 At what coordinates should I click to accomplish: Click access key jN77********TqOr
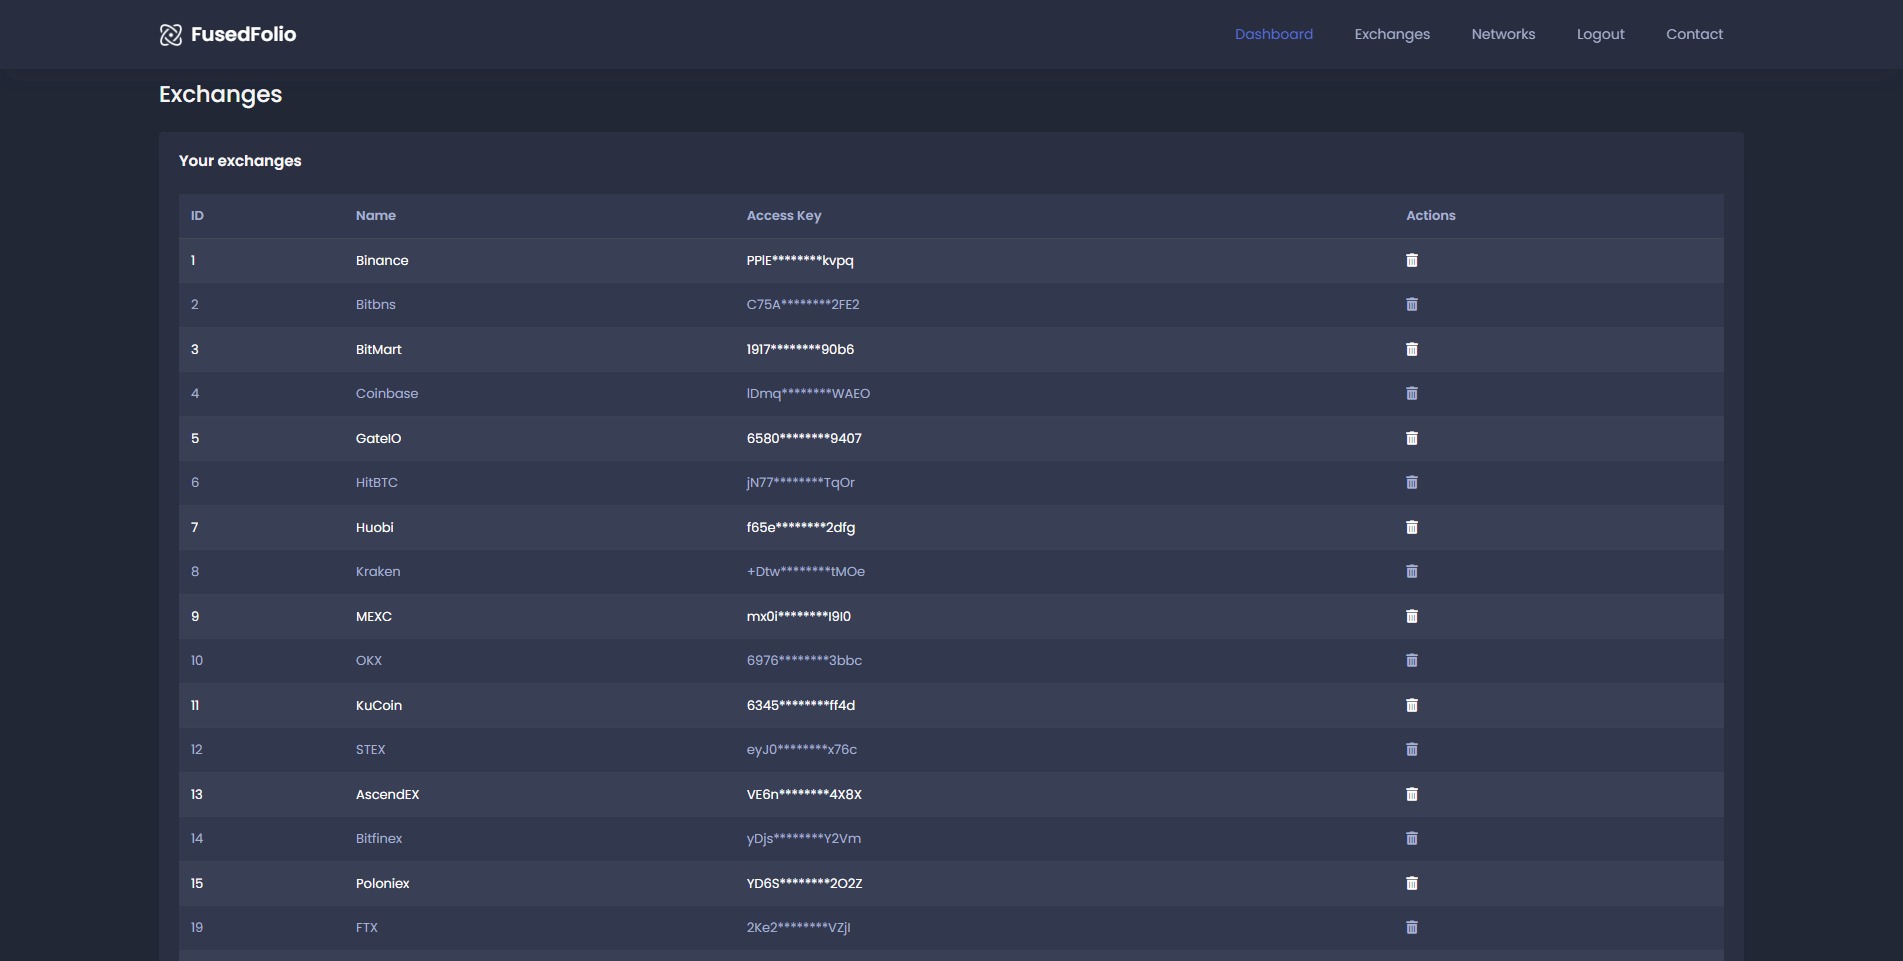(801, 483)
